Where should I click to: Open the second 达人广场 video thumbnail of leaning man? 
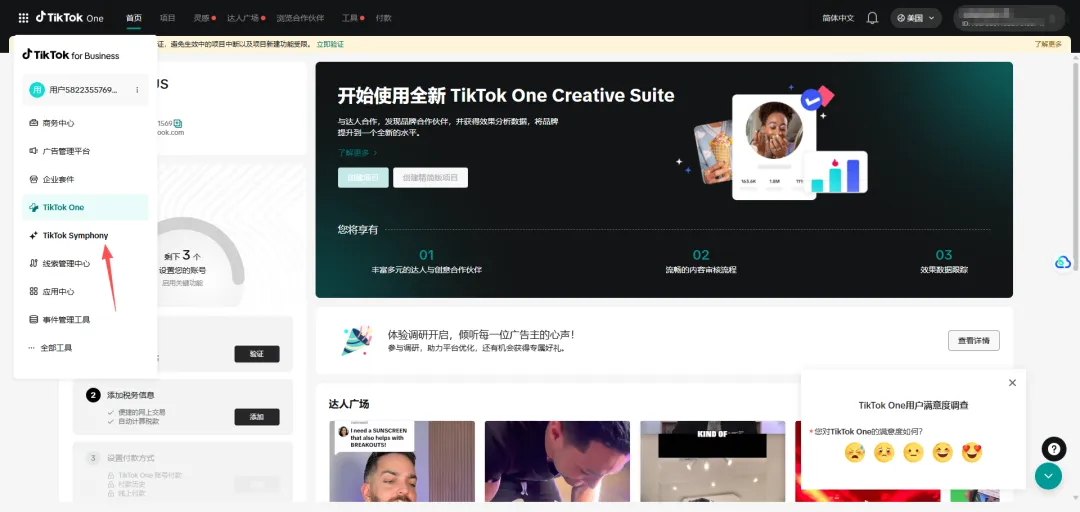click(557, 461)
